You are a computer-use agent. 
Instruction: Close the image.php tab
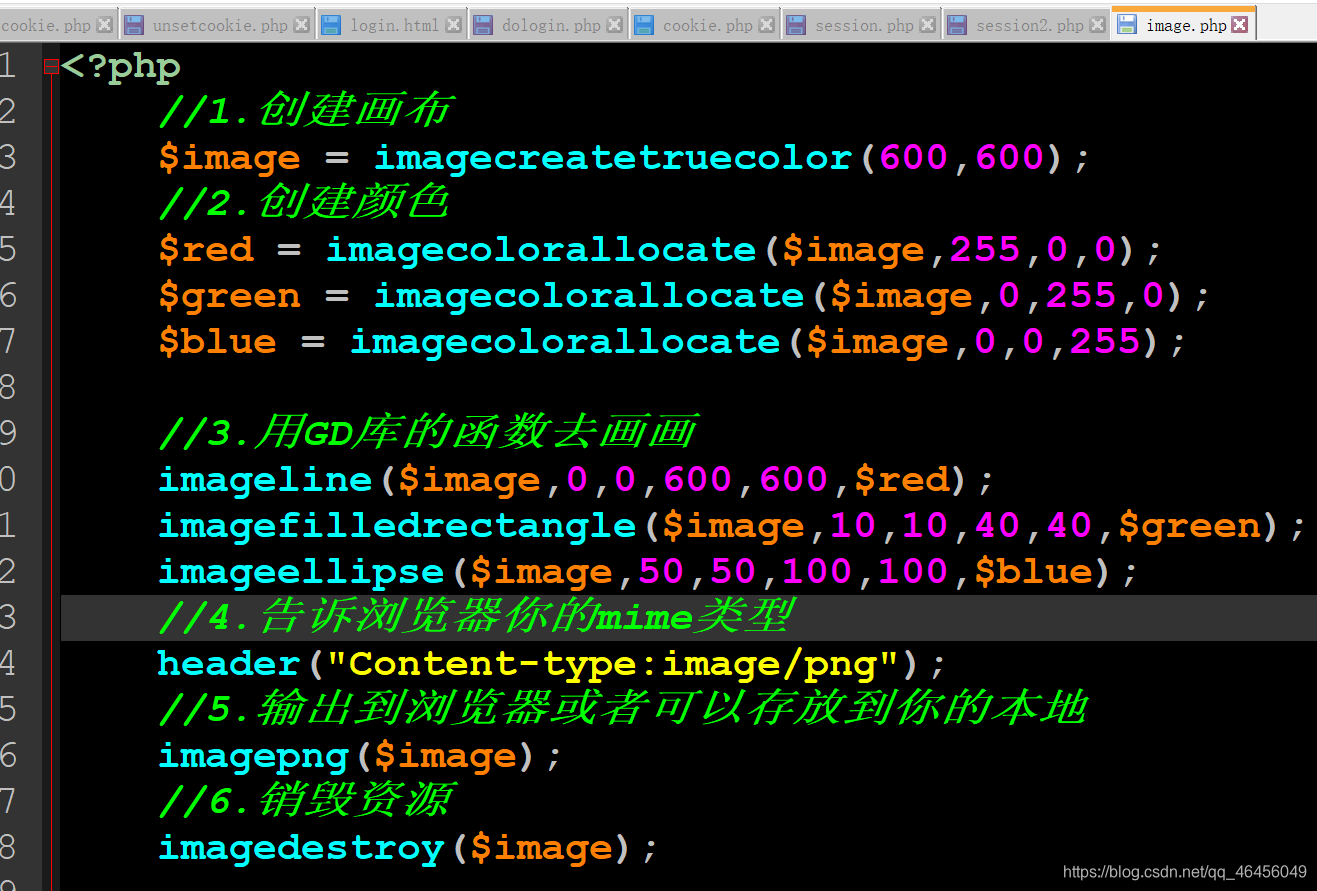pyautogui.click(x=1240, y=25)
